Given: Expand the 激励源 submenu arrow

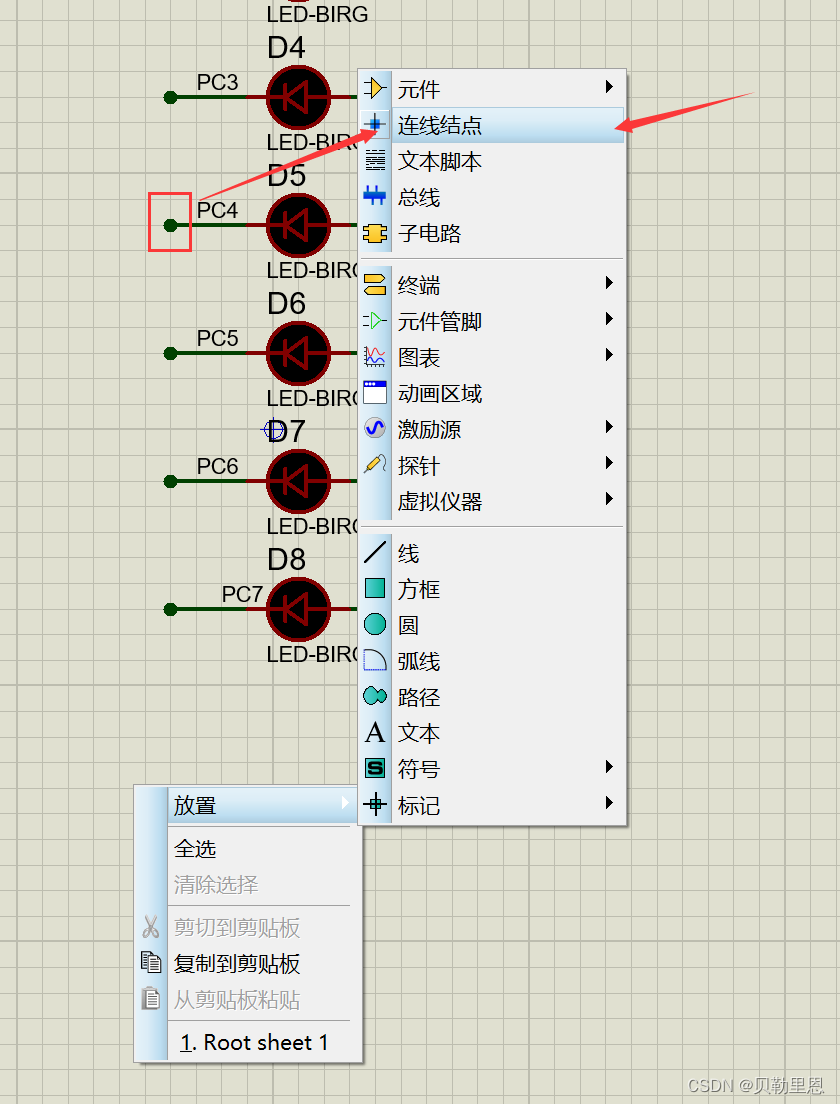Looking at the screenshot, I should coord(609,427).
